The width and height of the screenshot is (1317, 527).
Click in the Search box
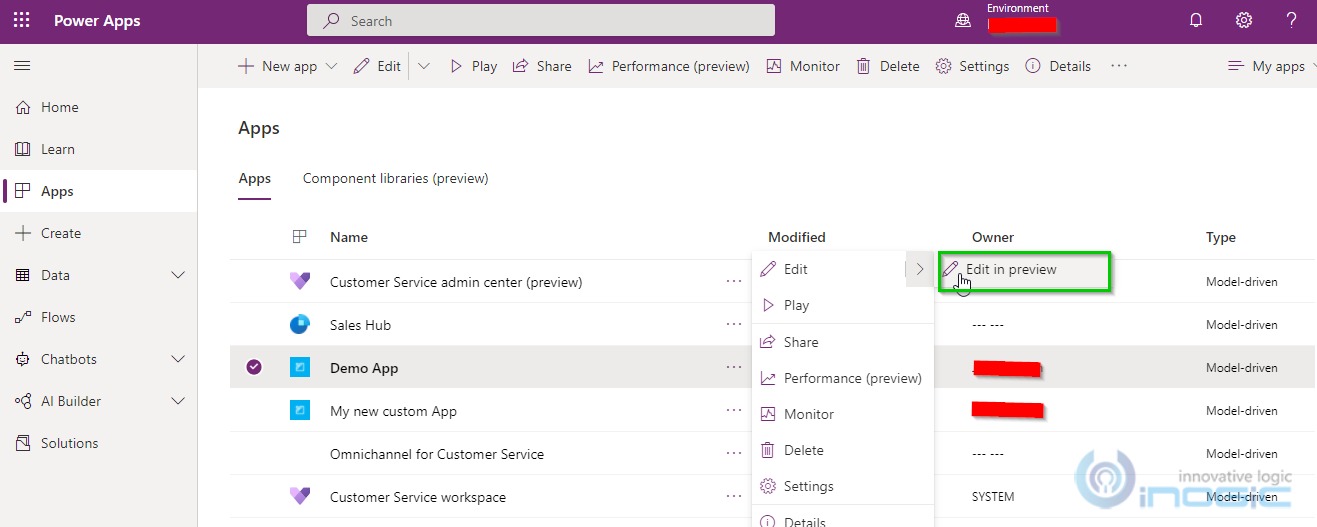point(540,21)
